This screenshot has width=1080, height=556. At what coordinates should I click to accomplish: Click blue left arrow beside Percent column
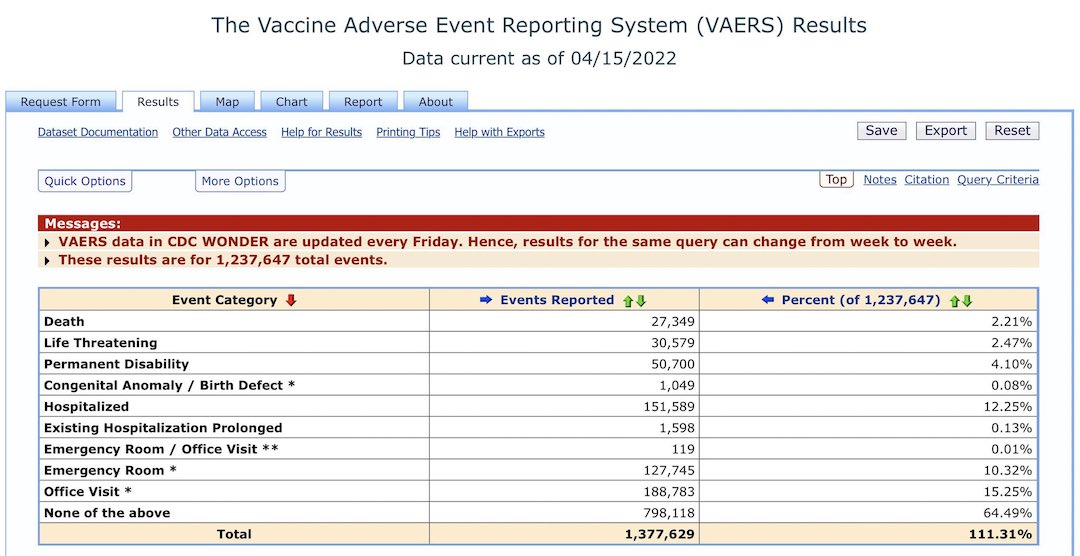pyautogui.click(x=769, y=300)
